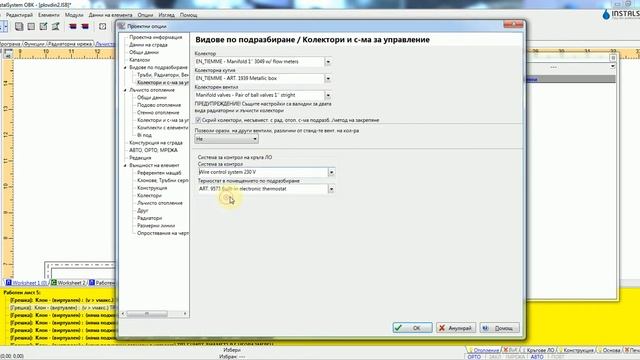Select Размерни линии tree item

[x=156, y=225]
